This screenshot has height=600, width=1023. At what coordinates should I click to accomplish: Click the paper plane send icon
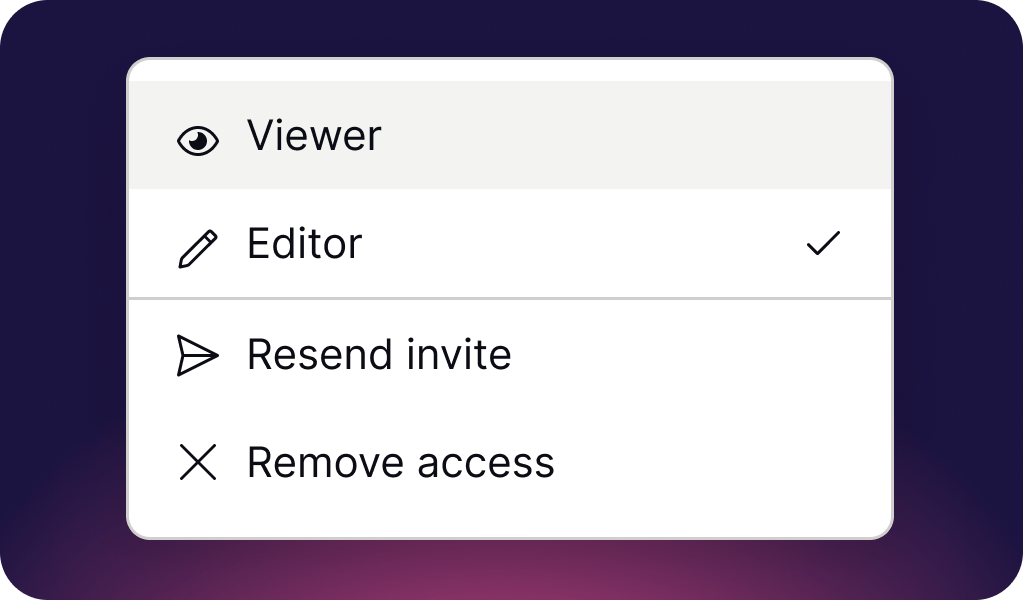pos(197,356)
